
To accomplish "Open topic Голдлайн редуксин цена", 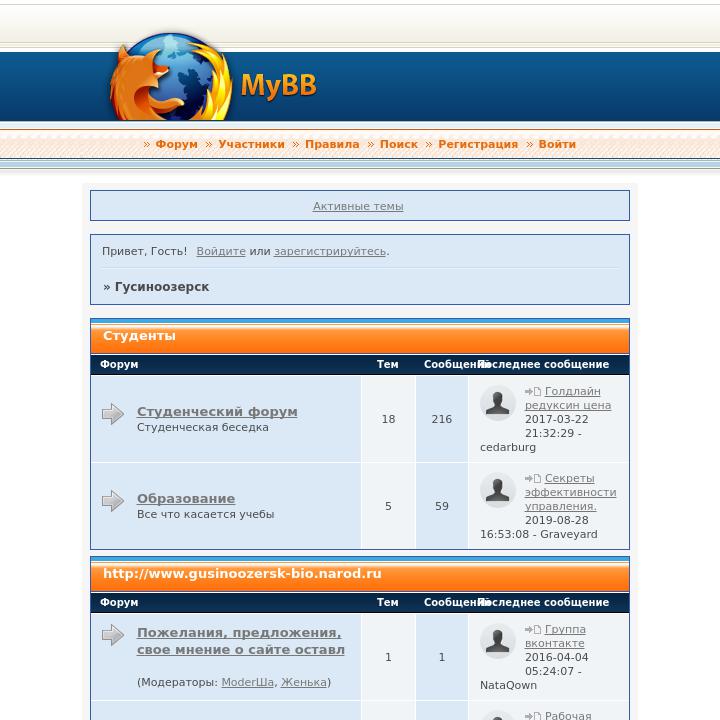I will [568, 398].
